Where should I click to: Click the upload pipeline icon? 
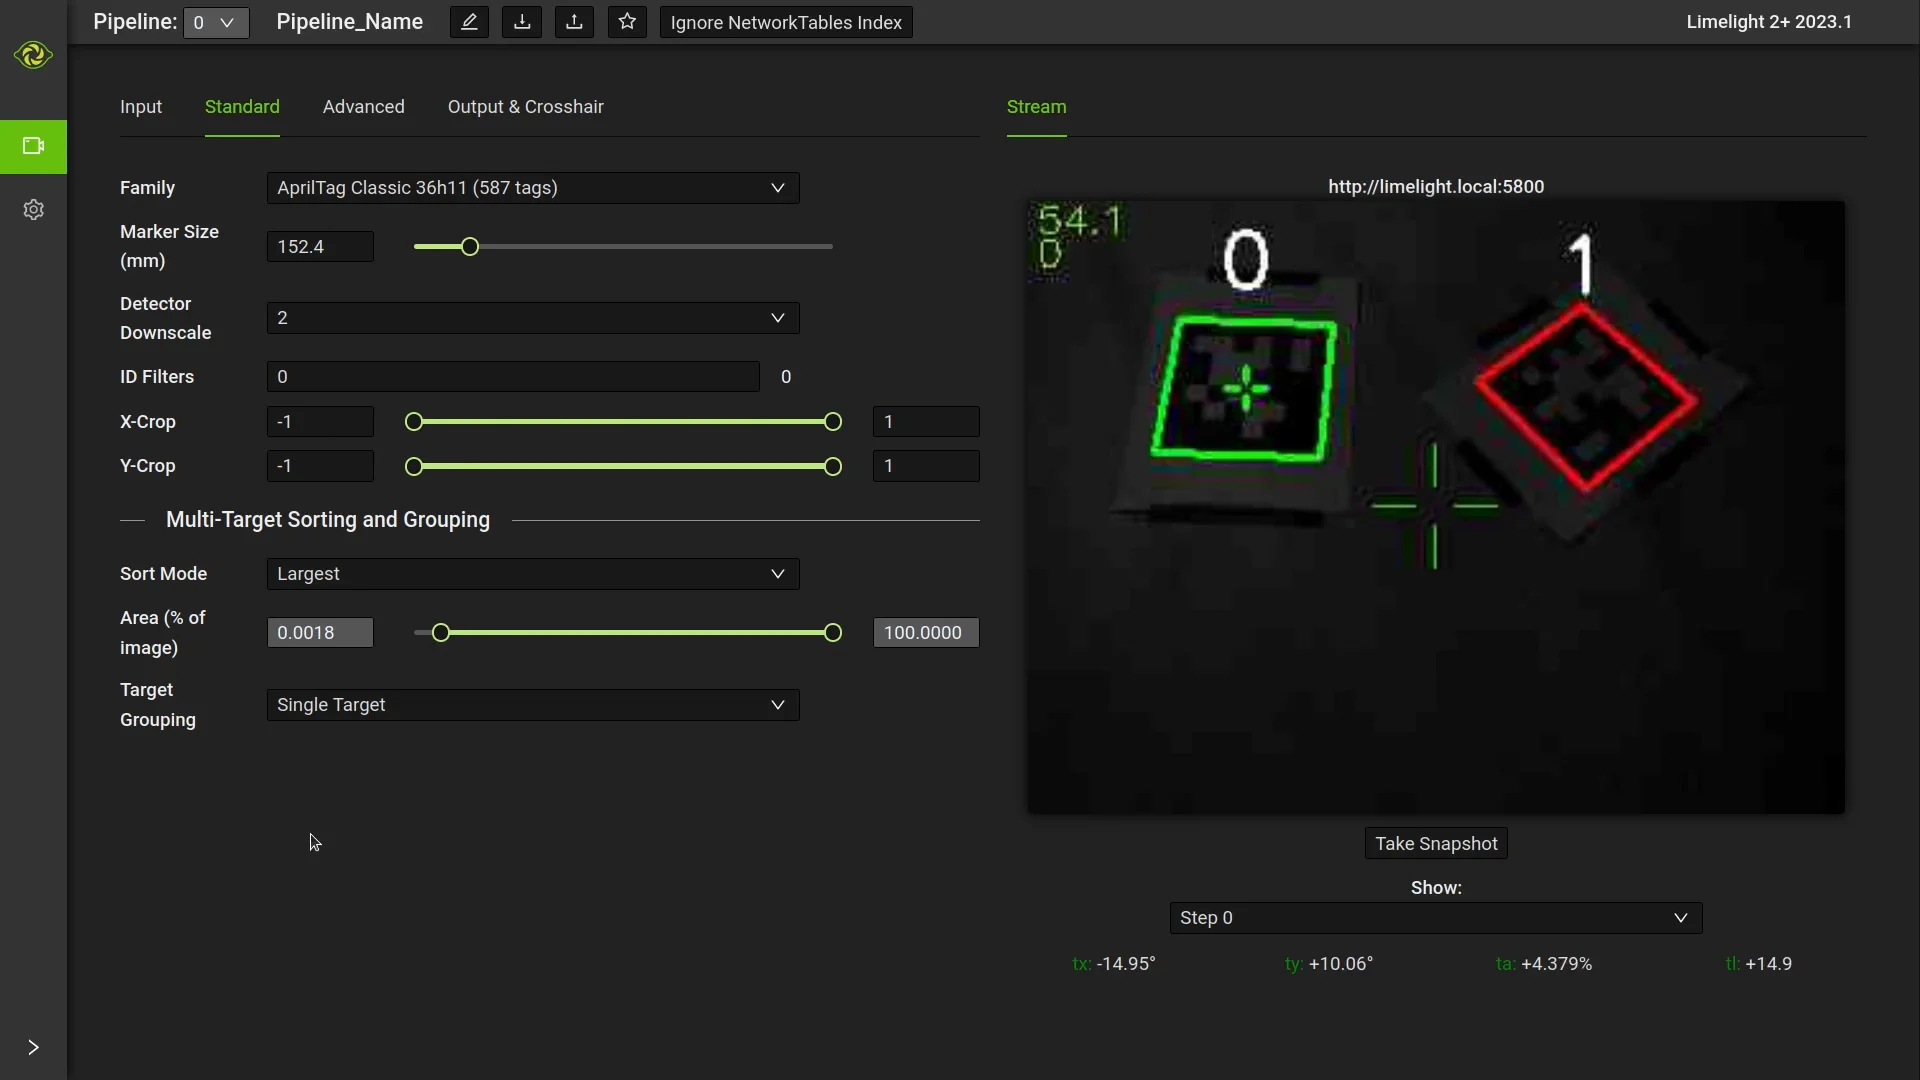click(x=574, y=22)
